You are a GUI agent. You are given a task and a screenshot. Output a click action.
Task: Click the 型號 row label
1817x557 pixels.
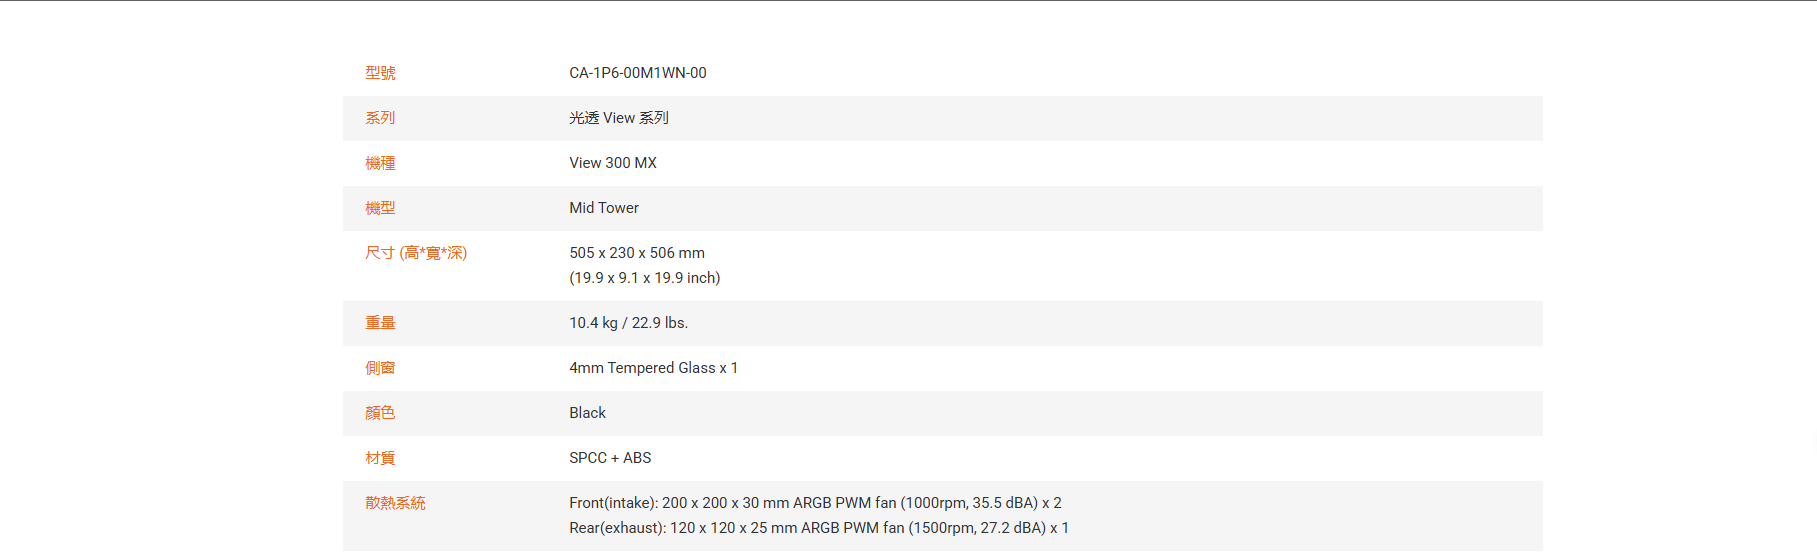[x=380, y=73]
